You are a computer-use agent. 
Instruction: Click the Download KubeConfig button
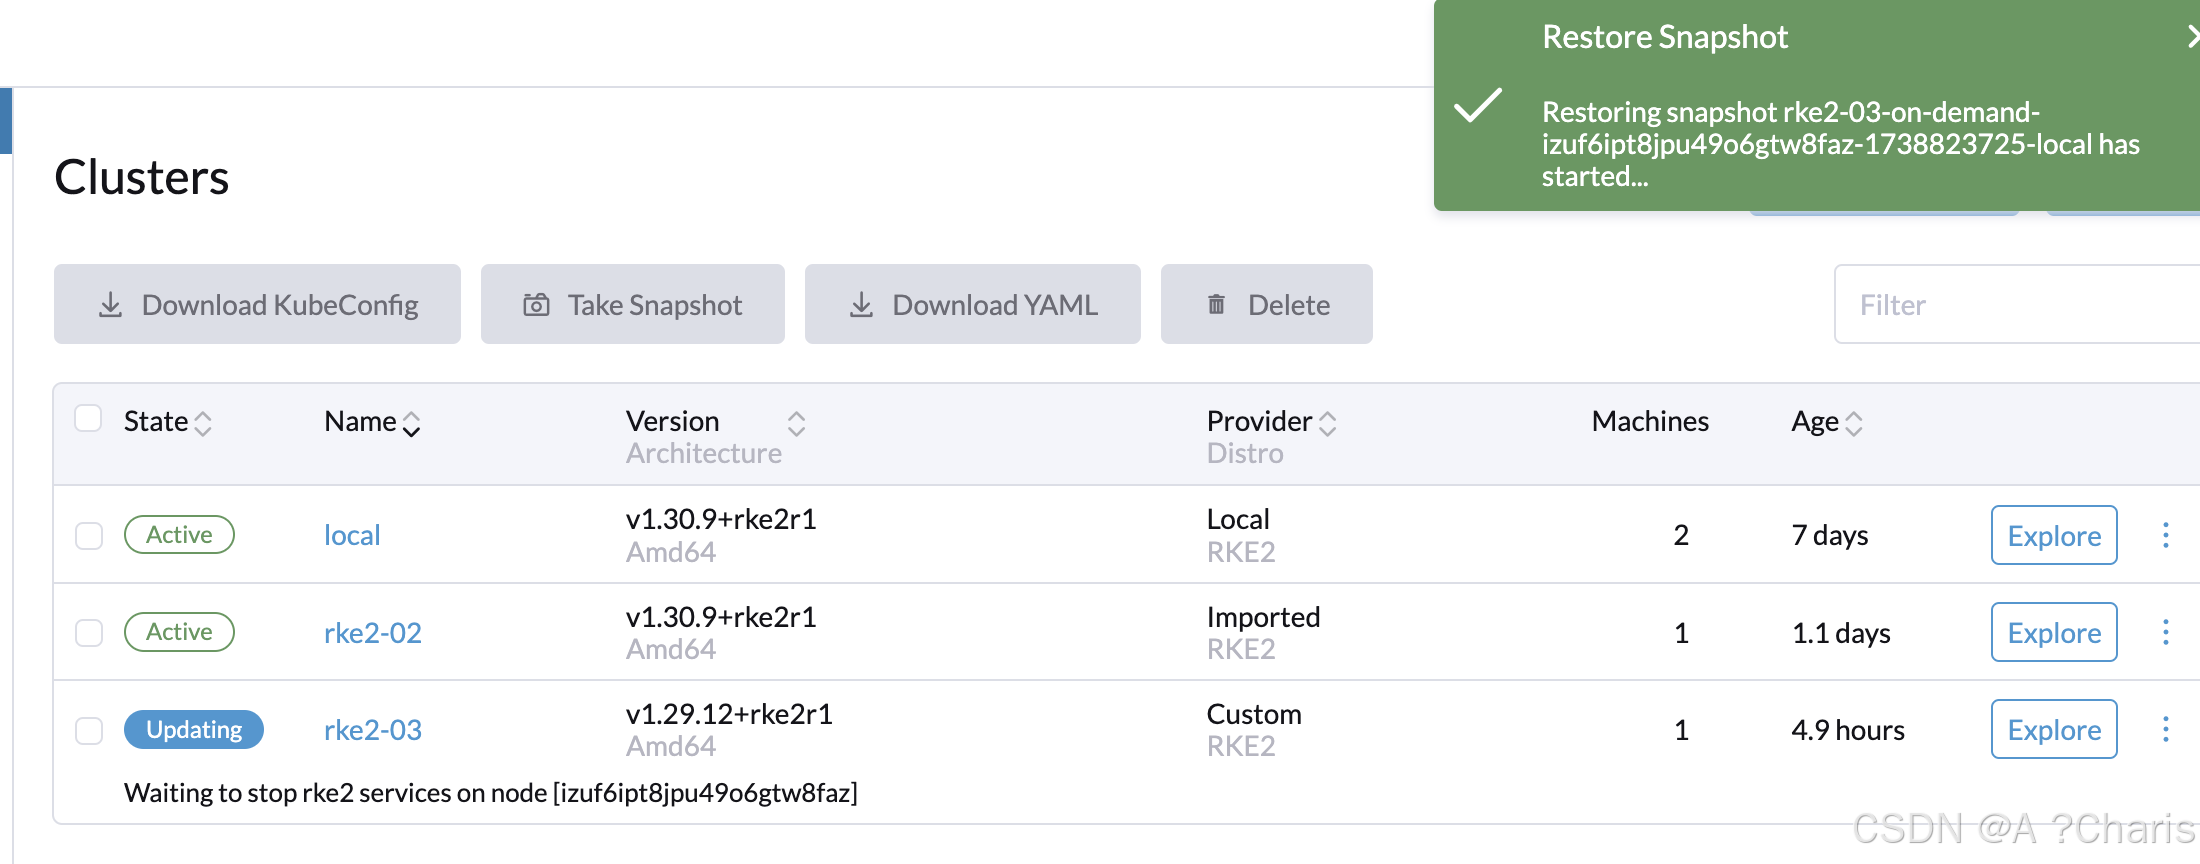point(257,304)
